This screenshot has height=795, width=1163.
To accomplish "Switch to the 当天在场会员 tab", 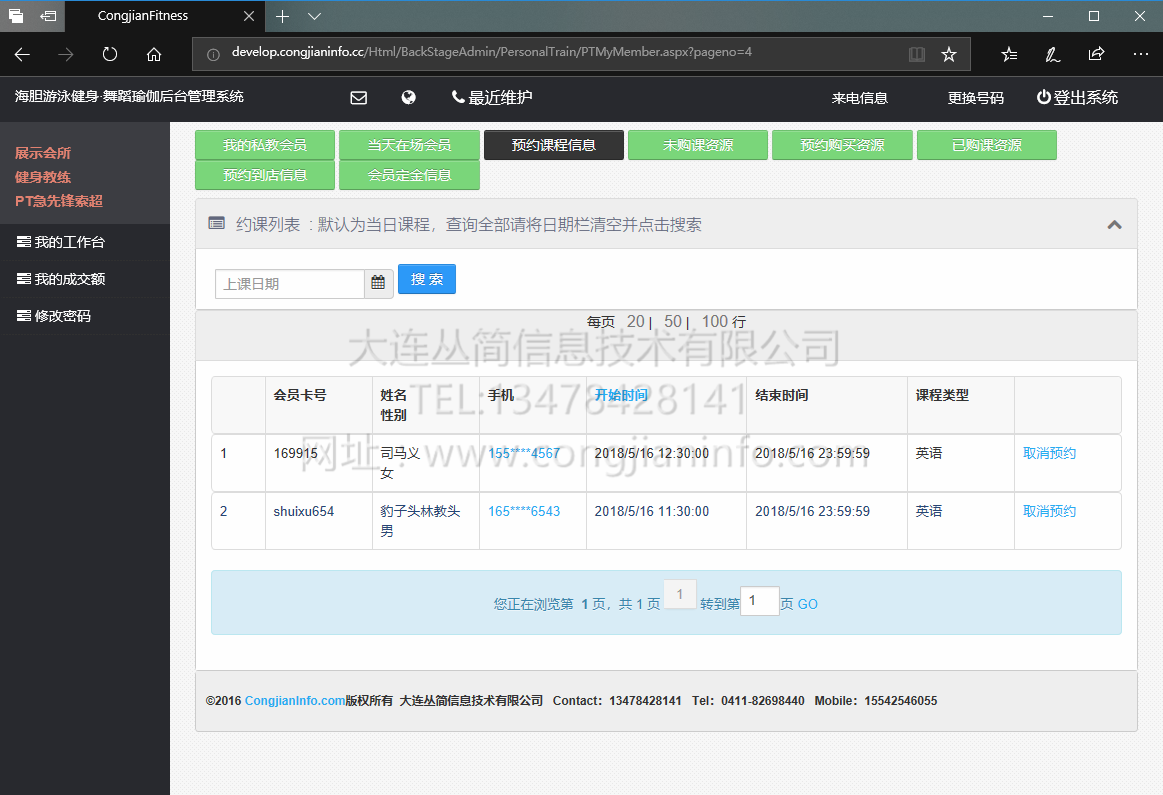I will point(409,145).
